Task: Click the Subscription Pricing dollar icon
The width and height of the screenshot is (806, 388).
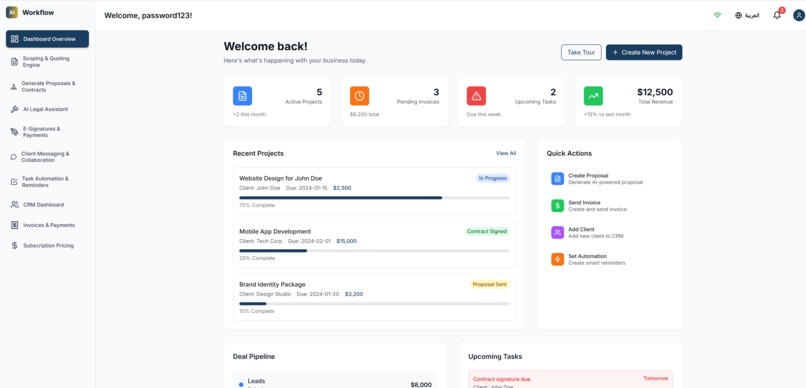Action: 14,246
